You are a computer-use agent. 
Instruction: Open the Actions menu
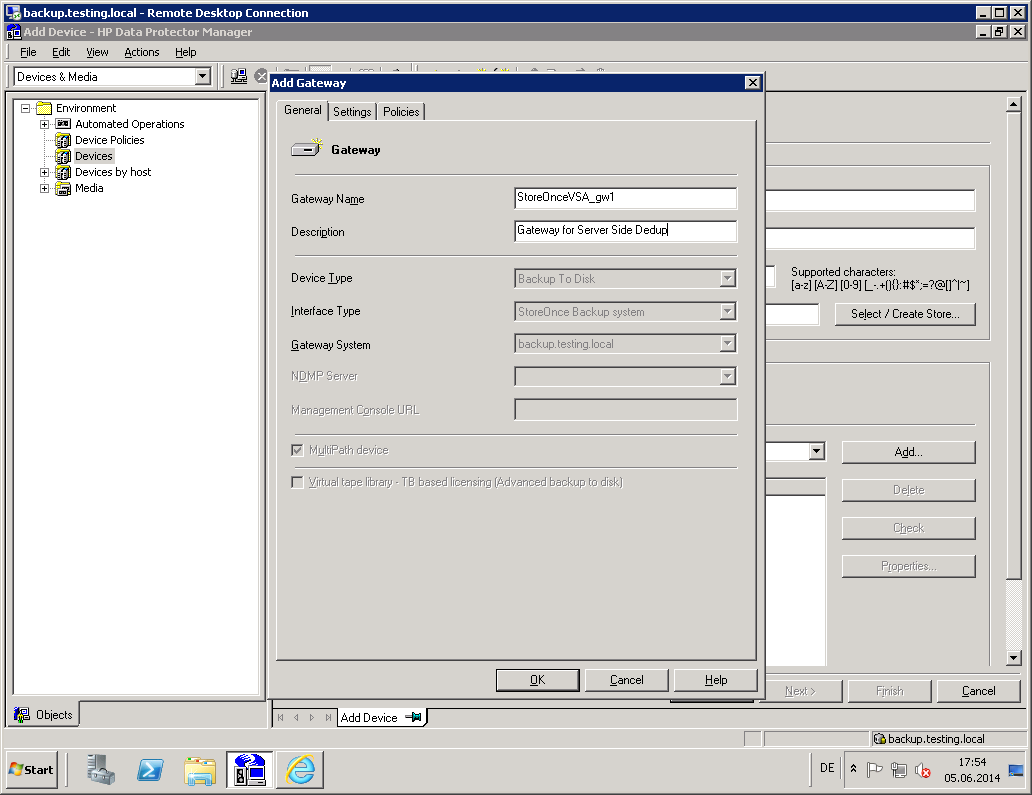click(x=142, y=52)
